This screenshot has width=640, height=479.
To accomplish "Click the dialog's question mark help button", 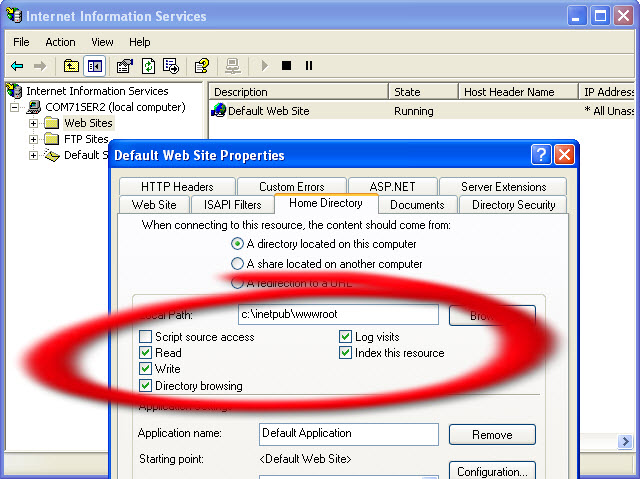I will (x=541, y=155).
